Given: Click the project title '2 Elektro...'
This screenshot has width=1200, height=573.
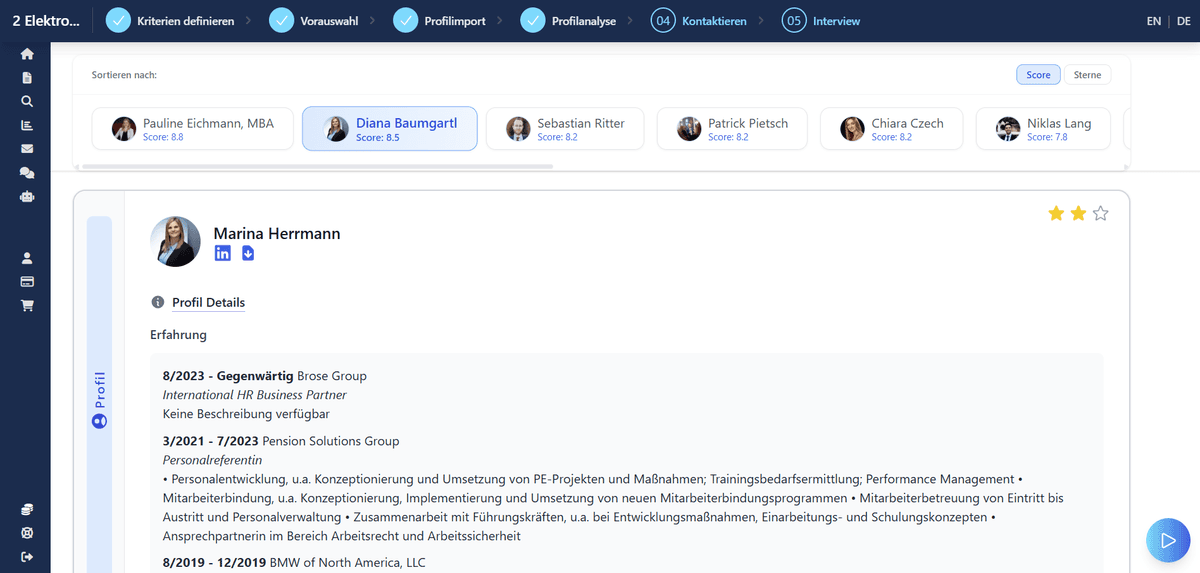Looking at the screenshot, I should [x=46, y=21].
